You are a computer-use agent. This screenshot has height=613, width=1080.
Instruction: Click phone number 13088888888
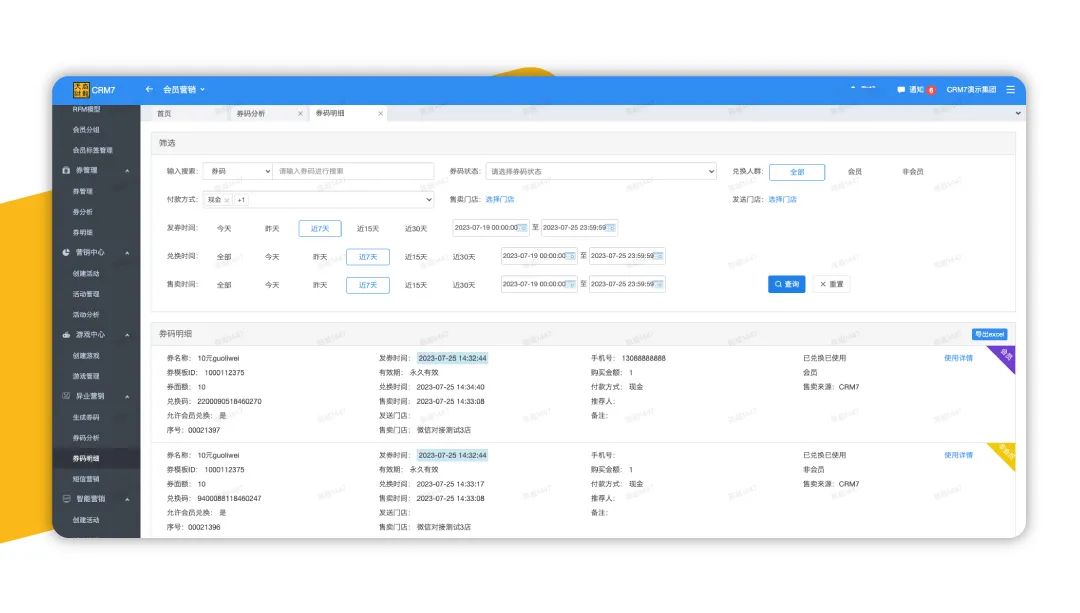643,358
